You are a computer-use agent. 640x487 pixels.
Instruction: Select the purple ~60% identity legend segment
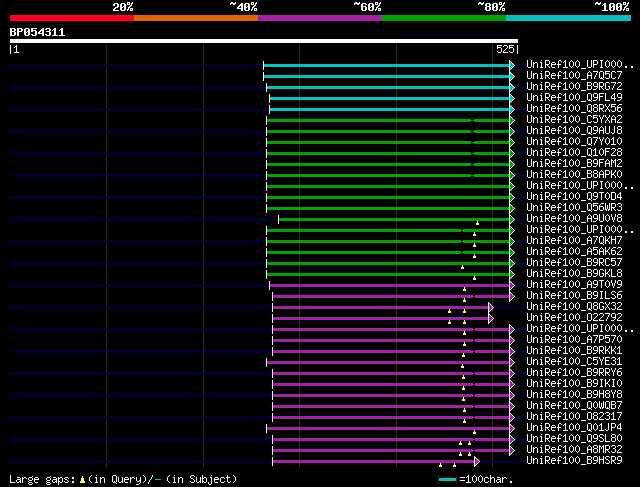click(x=320, y=18)
